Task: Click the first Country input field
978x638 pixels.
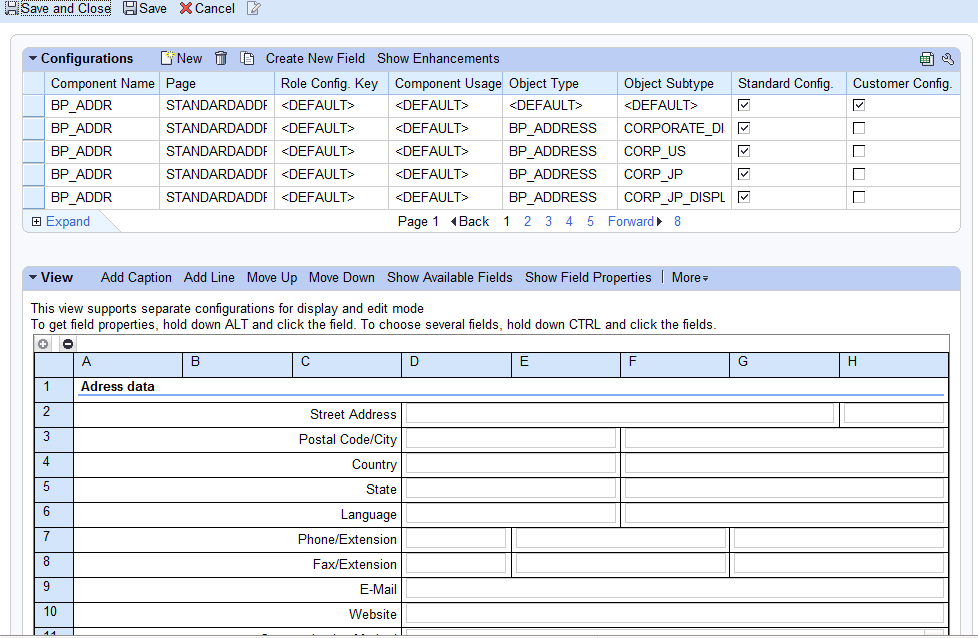Action: pyautogui.click(x=511, y=464)
